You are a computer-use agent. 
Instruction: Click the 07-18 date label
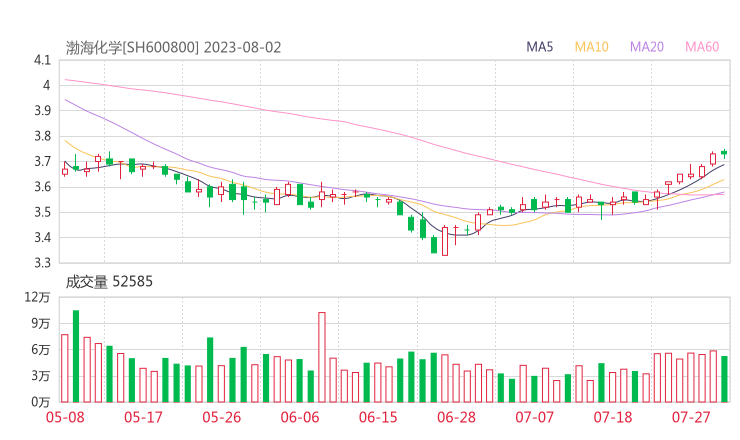point(613,417)
